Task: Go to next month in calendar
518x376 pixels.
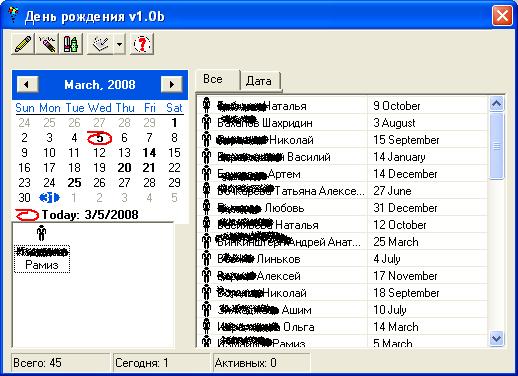Action: (x=171, y=84)
